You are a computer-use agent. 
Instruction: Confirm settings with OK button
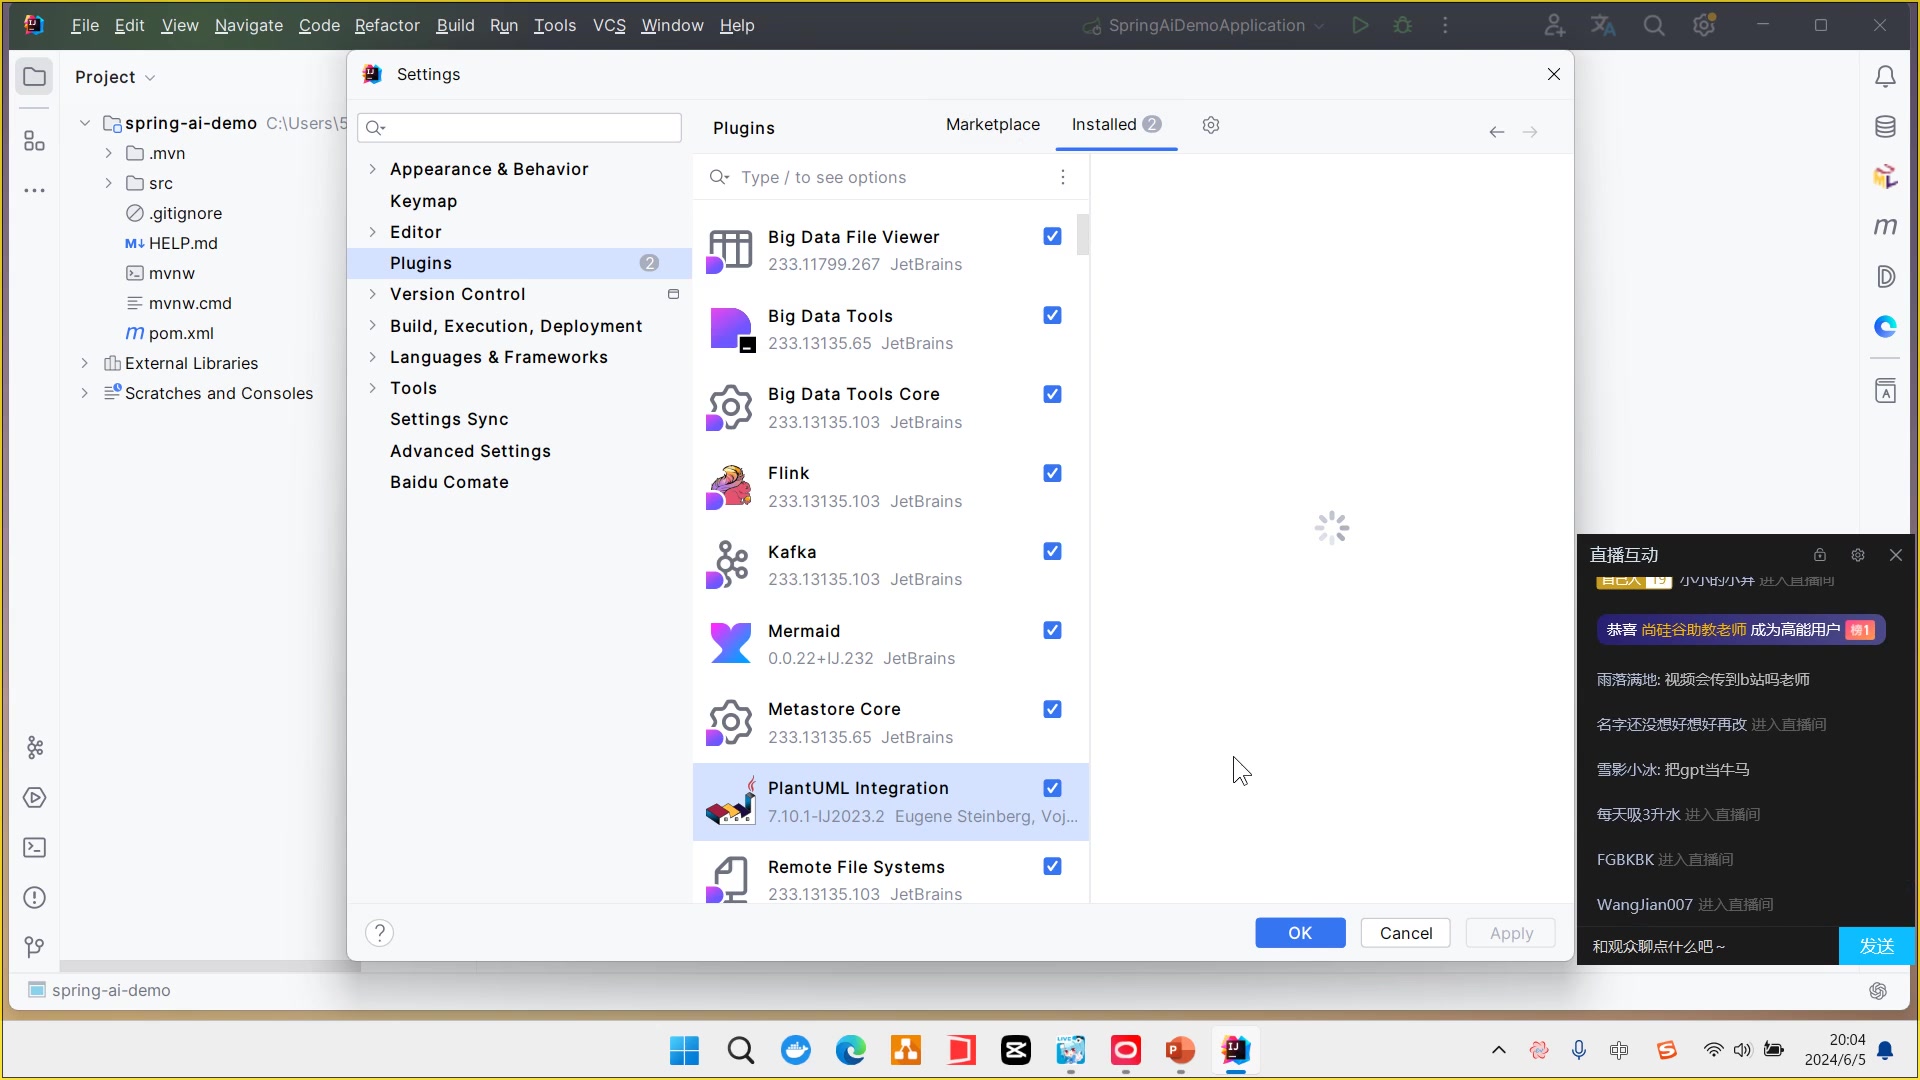tap(1300, 933)
